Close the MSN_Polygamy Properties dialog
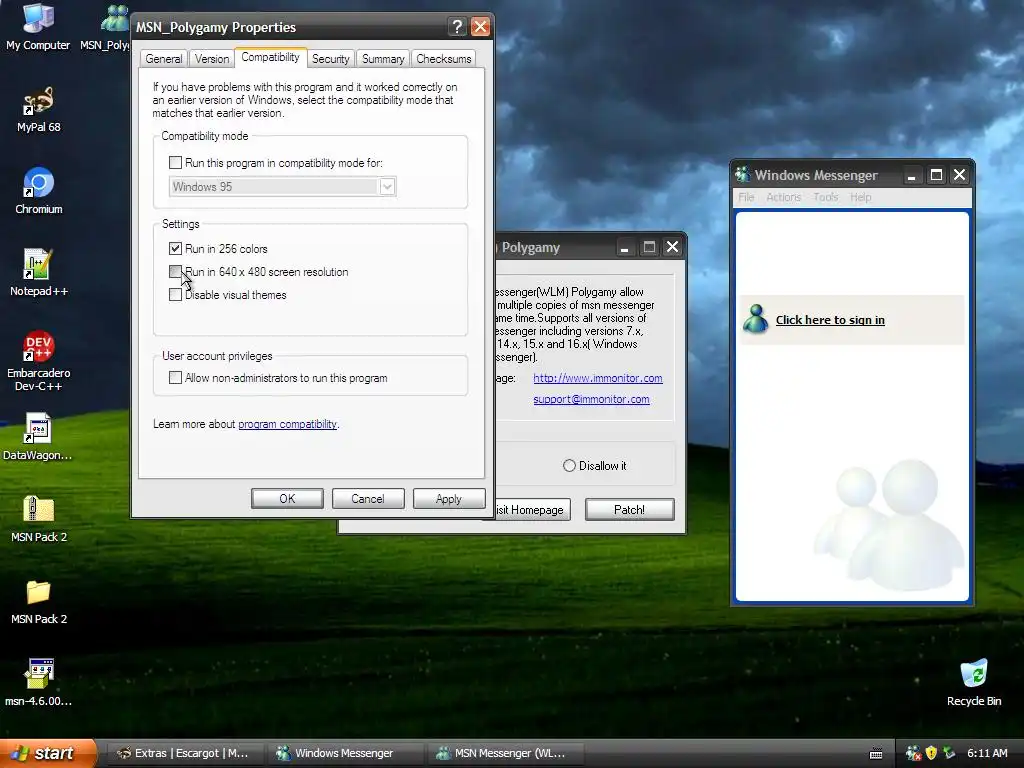Image resolution: width=1024 pixels, height=768 pixels. 480,27
